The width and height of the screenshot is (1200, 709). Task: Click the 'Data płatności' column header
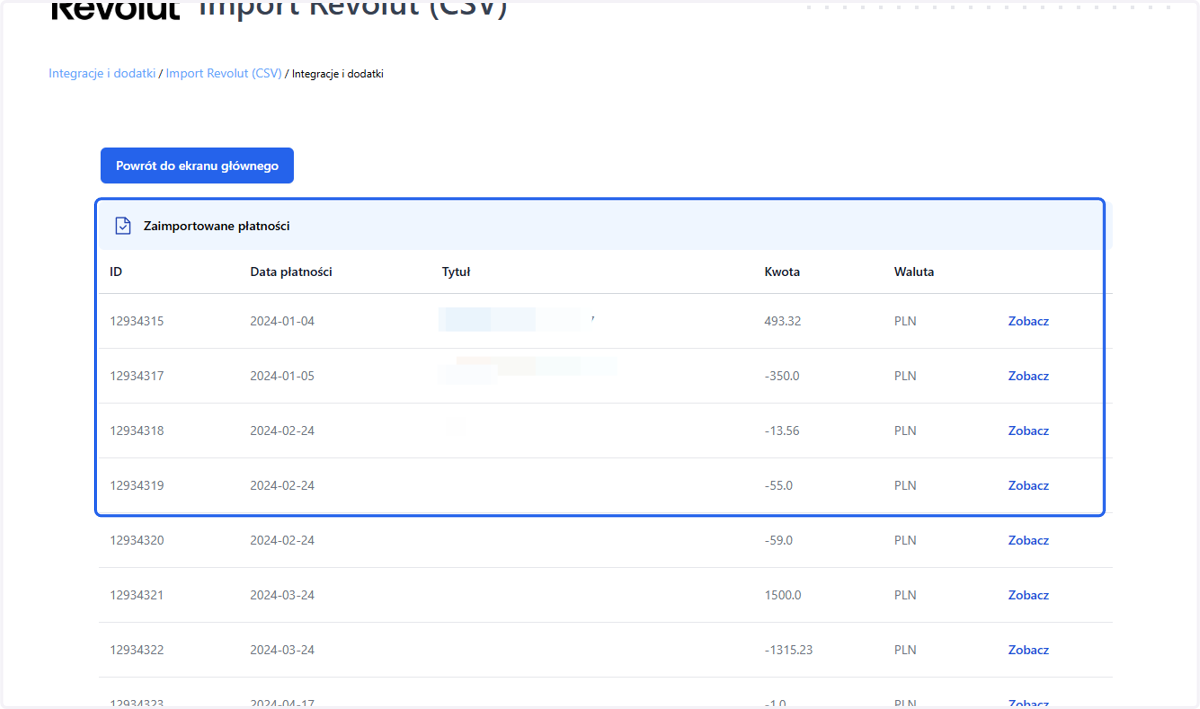(x=291, y=272)
